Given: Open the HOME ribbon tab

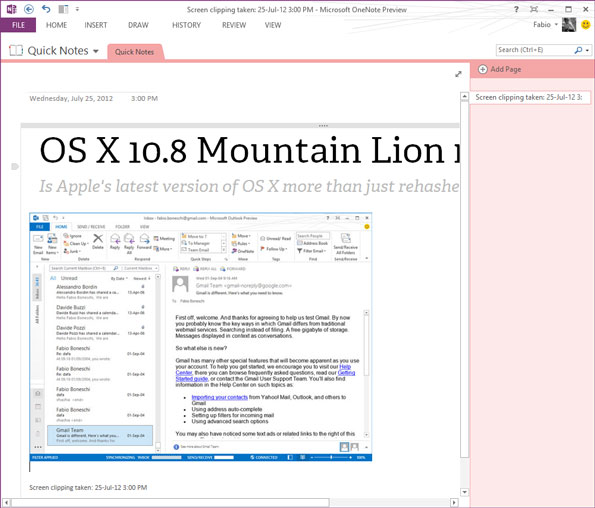Looking at the screenshot, I should point(56,25).
